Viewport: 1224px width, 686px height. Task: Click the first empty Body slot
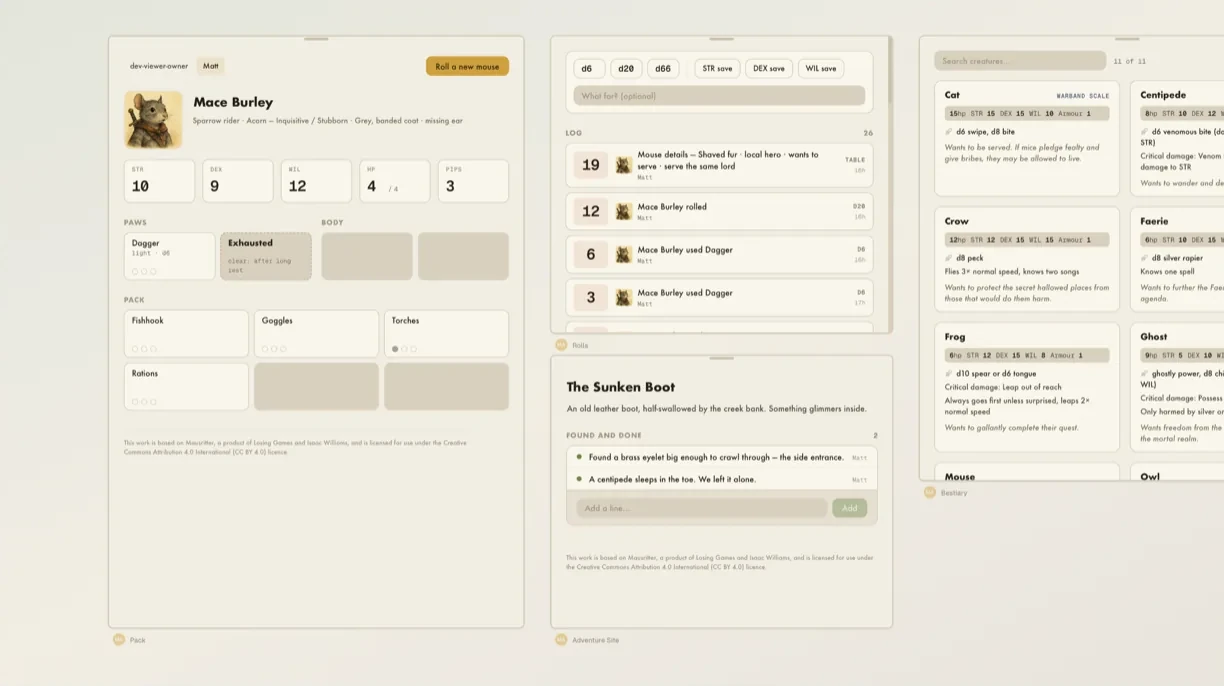[x=367, y=256]
